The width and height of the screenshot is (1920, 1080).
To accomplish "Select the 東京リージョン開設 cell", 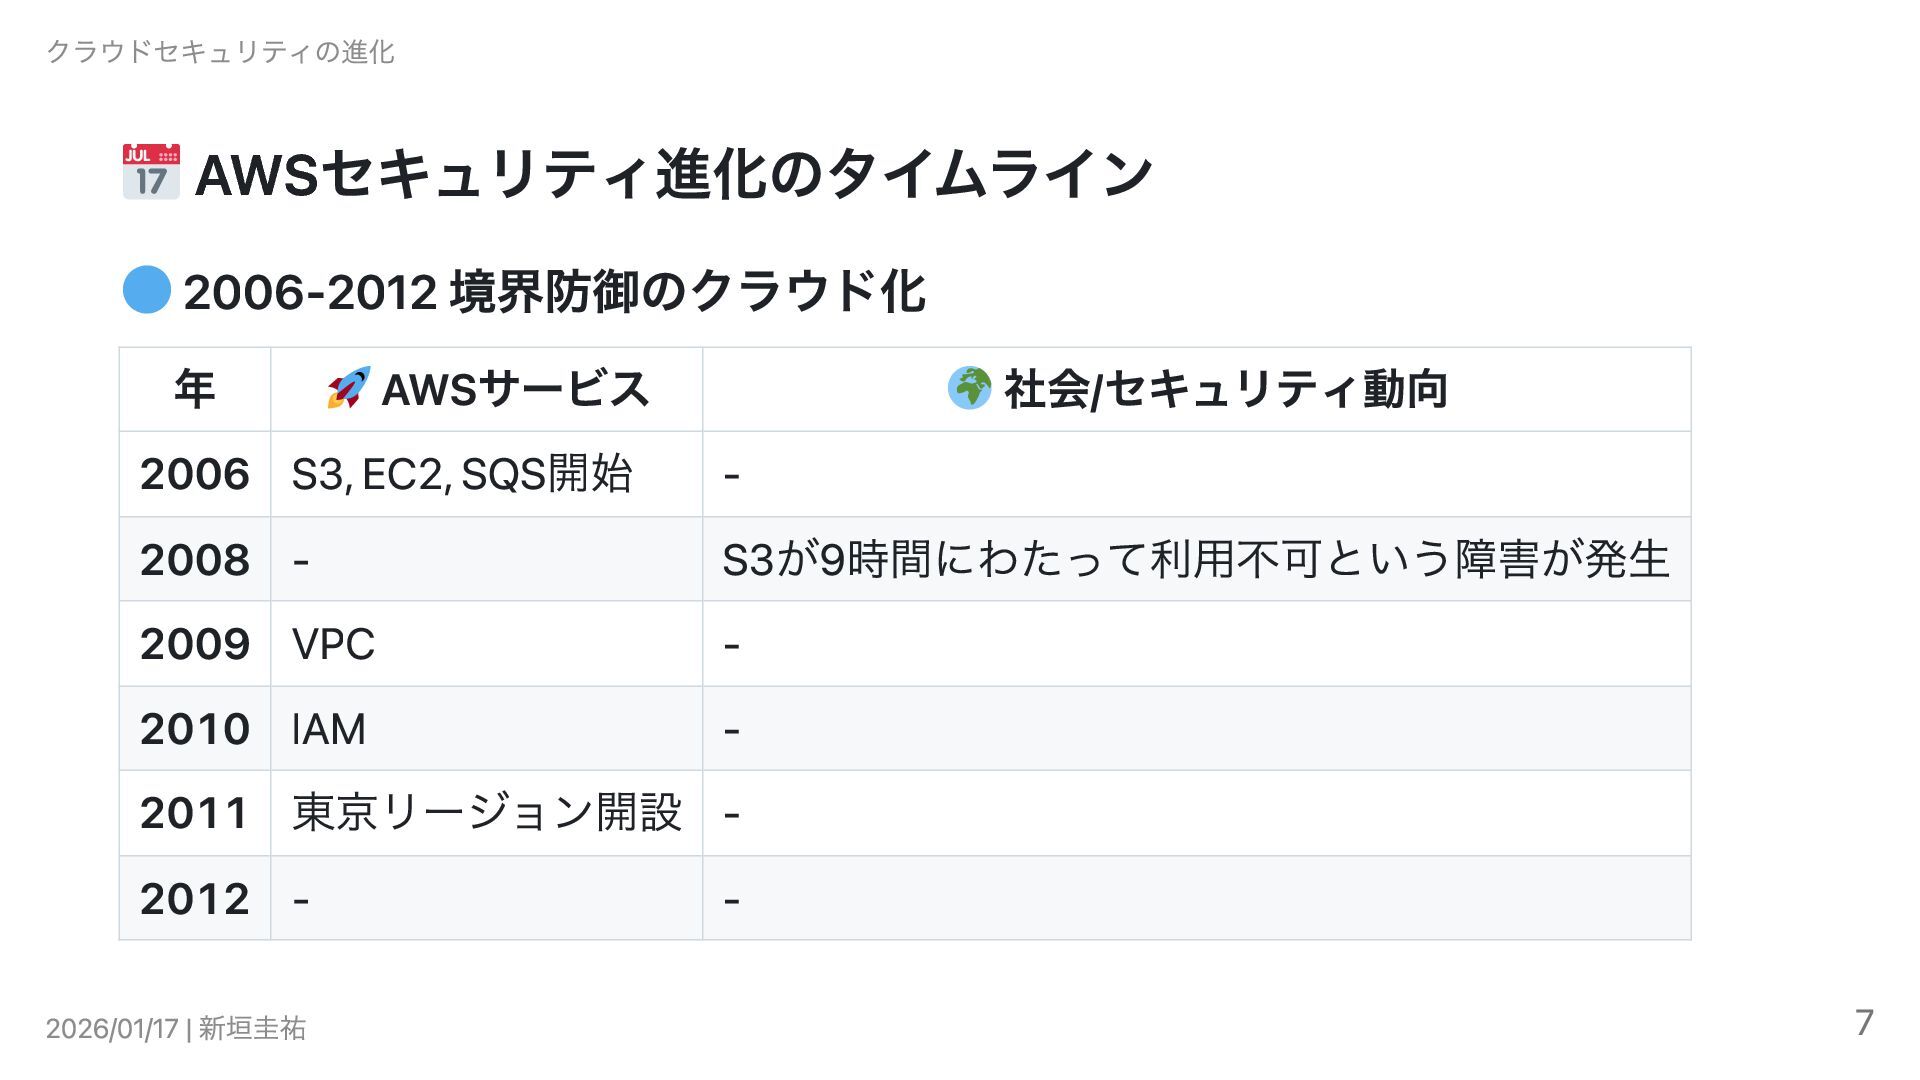I will point(487,813).
